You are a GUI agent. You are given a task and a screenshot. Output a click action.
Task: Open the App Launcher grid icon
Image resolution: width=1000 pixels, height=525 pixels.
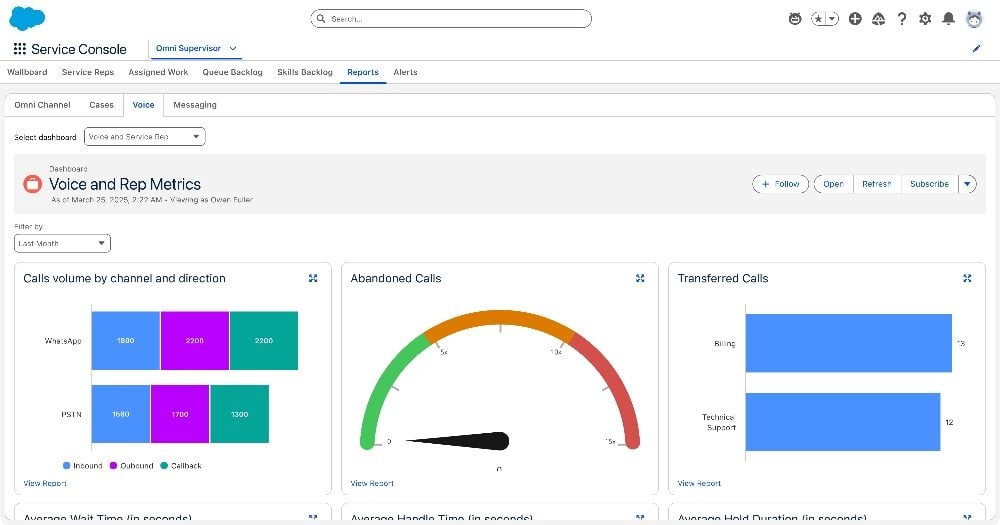coord(20,49)
